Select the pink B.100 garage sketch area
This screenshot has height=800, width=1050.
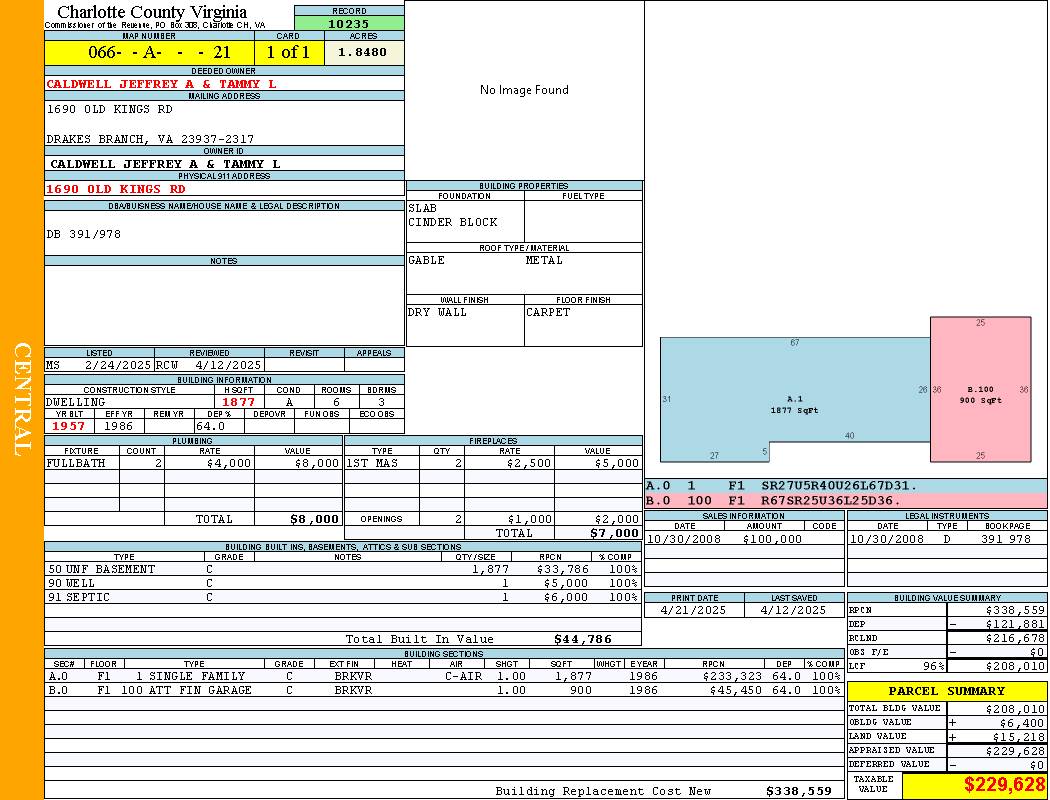click(980, 390)
